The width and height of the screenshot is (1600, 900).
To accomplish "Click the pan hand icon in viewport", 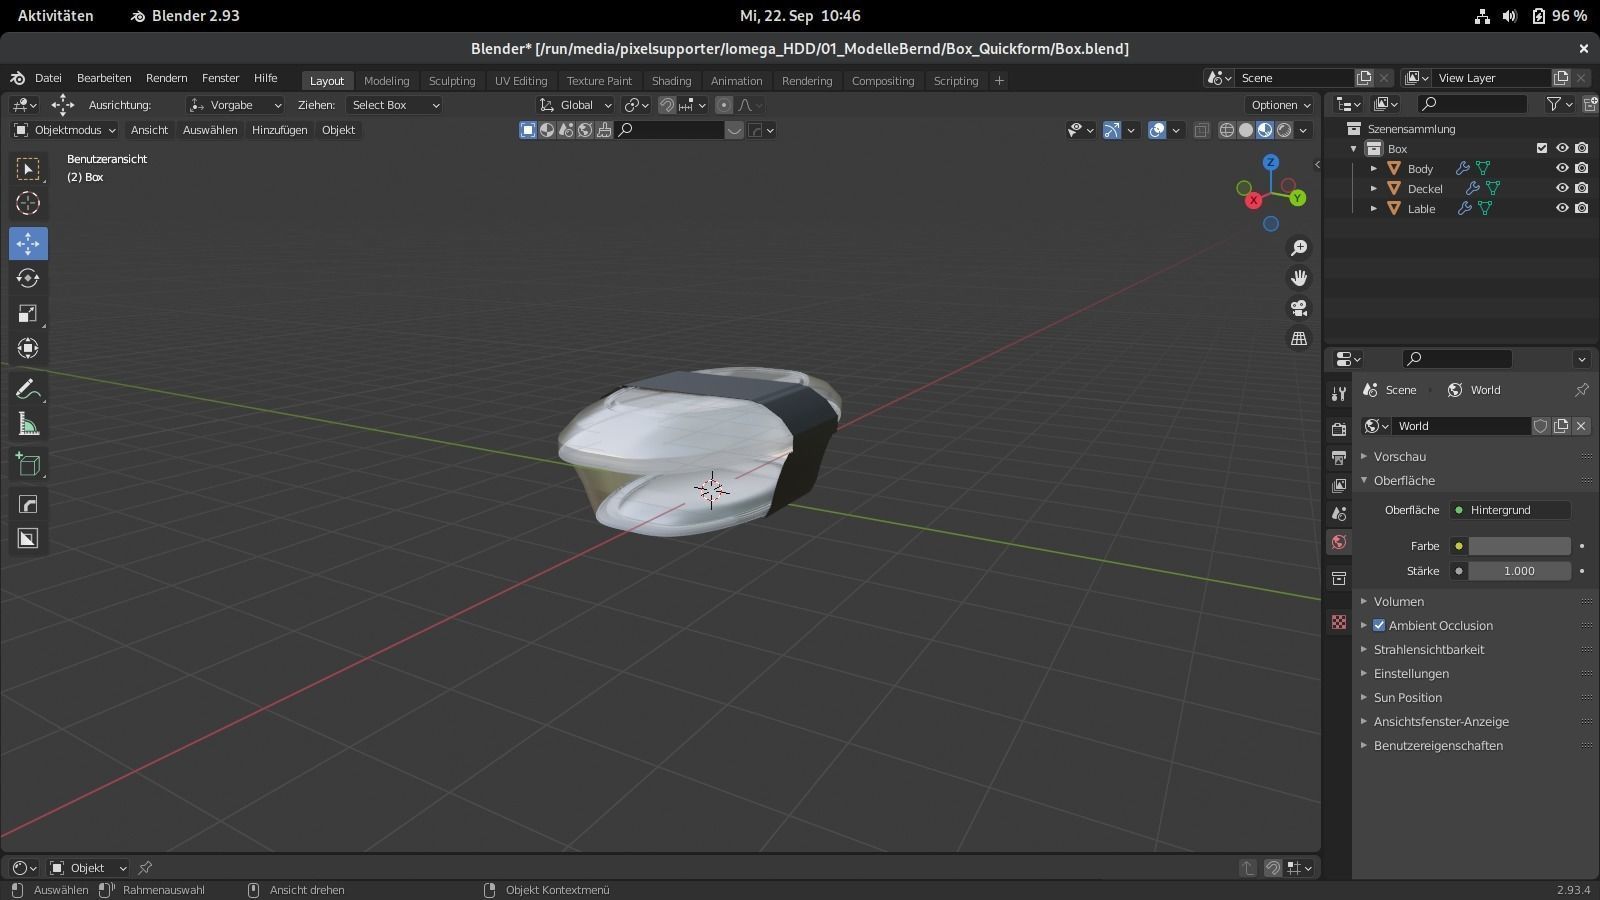I will coord(1299,278).
